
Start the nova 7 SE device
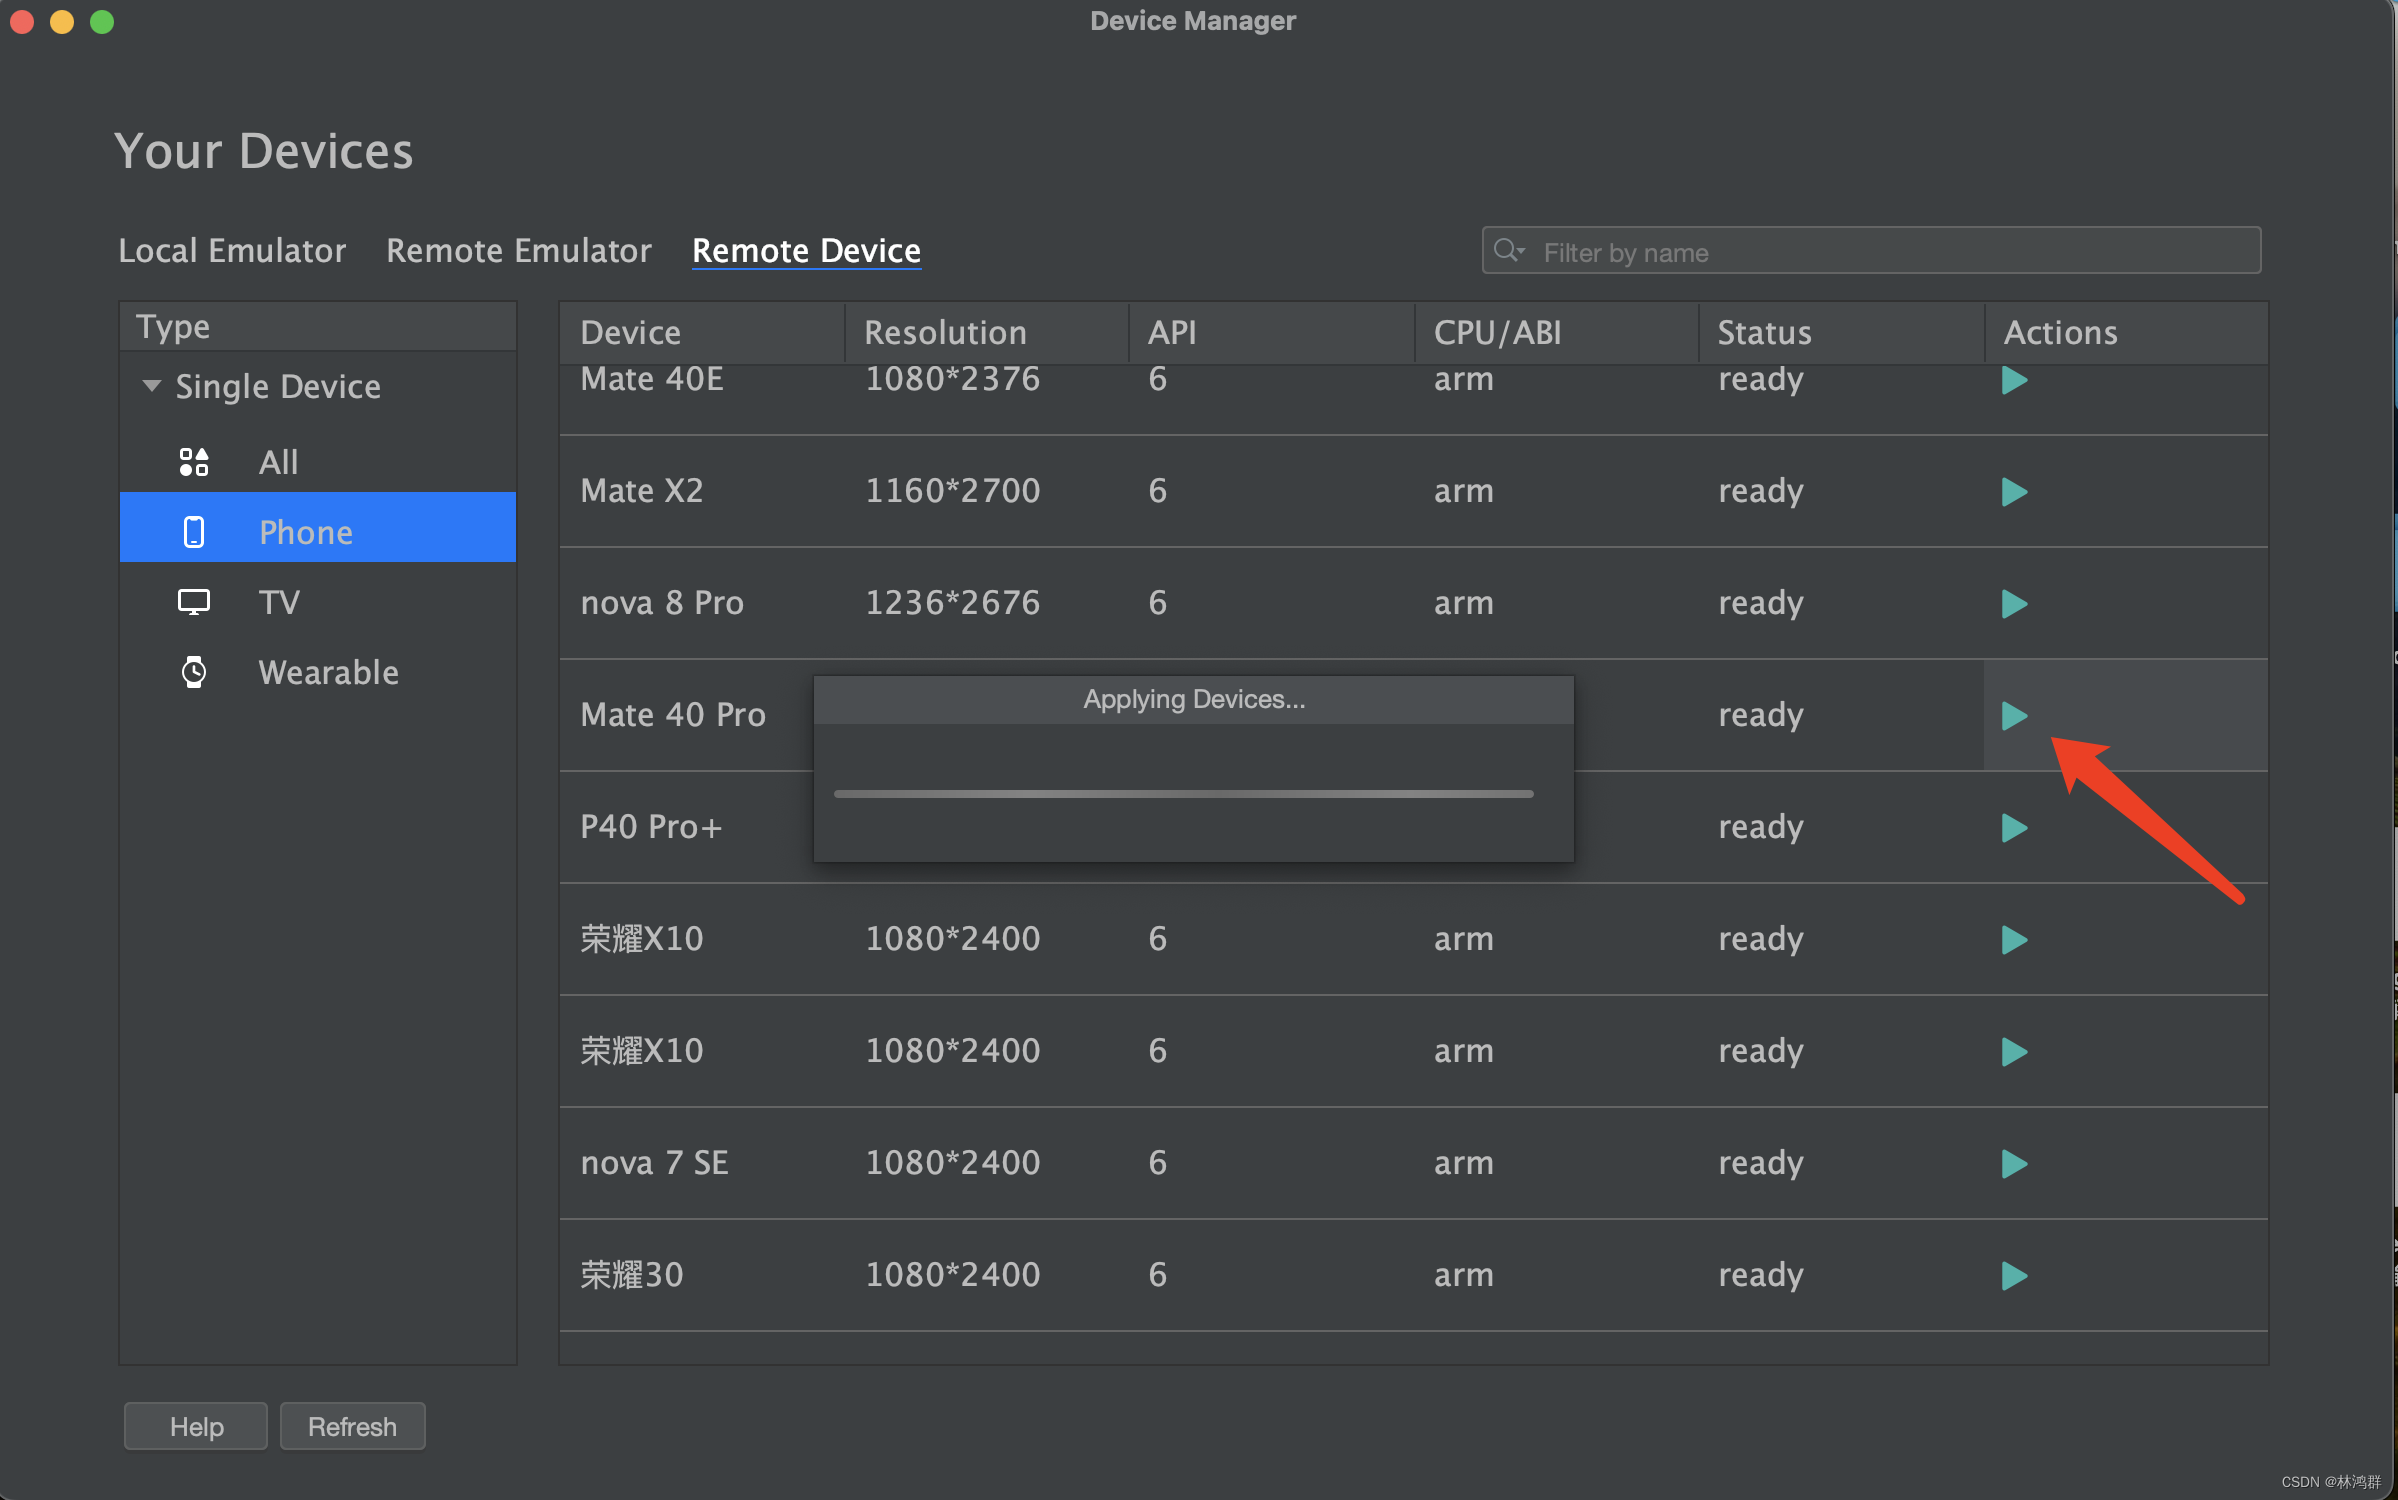point(2014,1164)
